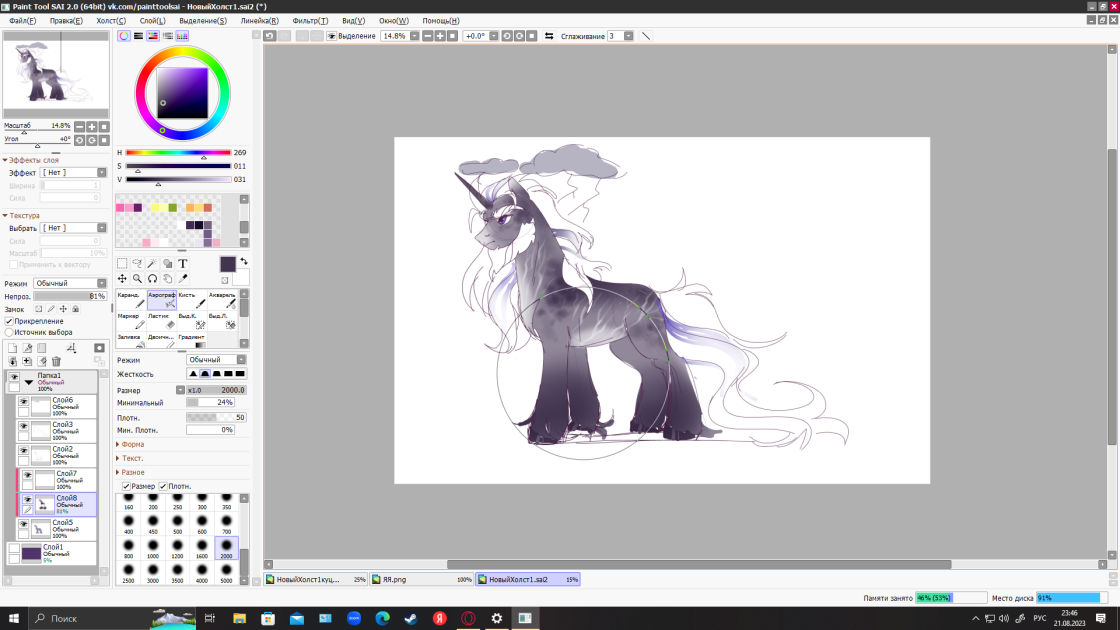Switch to НовыйХолст1куц document tab

(x=316, y=579)
